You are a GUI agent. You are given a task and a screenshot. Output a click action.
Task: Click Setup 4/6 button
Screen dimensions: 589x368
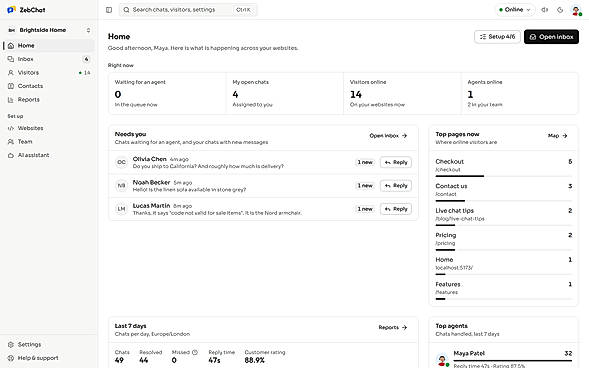[x=497, y=37]
